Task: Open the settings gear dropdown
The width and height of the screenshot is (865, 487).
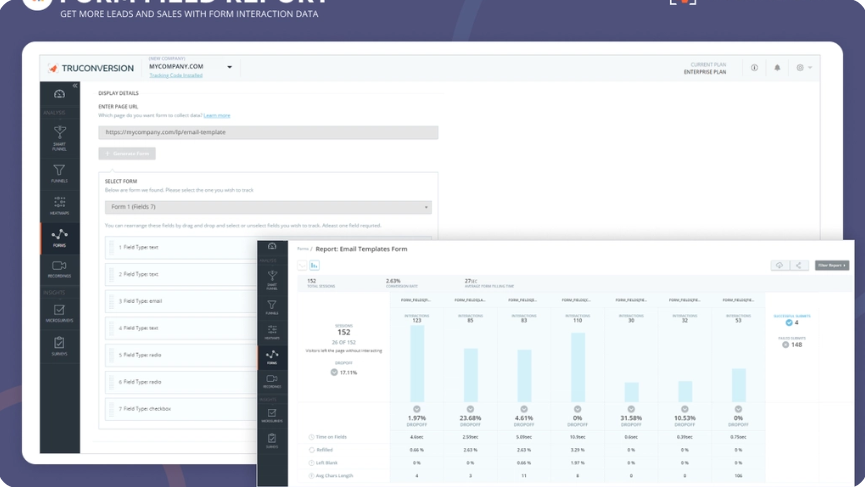Action: tap(804, 68)
